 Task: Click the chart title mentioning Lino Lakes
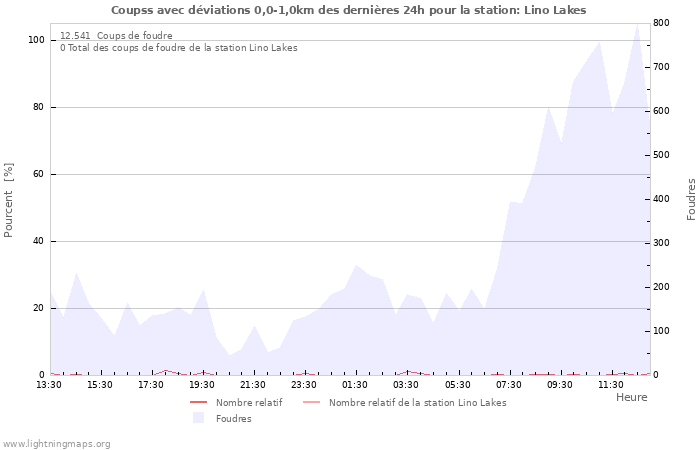tap(348, 10)
